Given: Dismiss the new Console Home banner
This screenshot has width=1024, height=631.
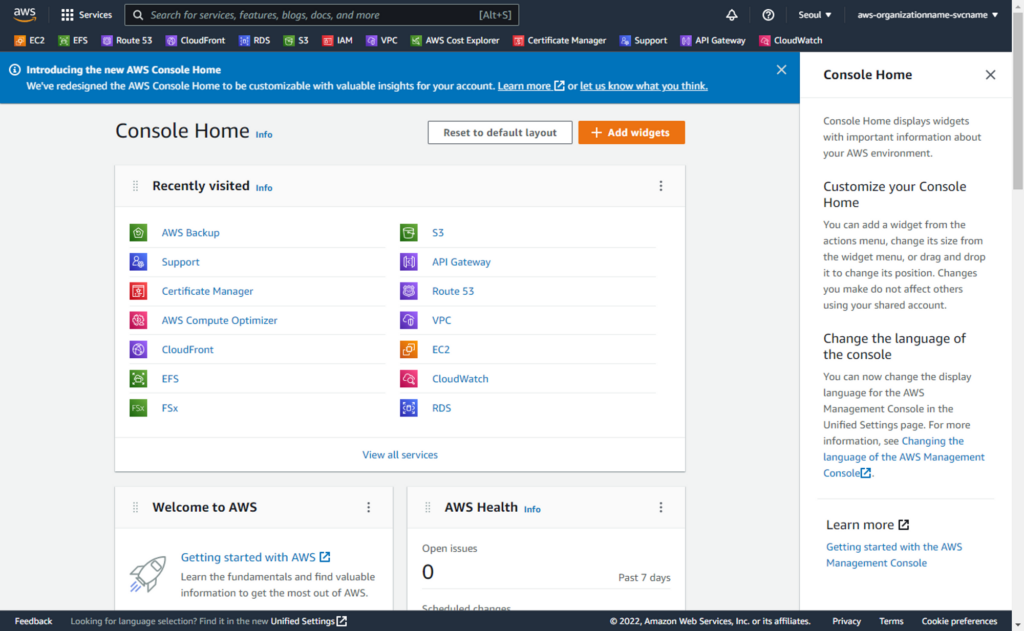Looking at the screenshot, I should point(782,70).
